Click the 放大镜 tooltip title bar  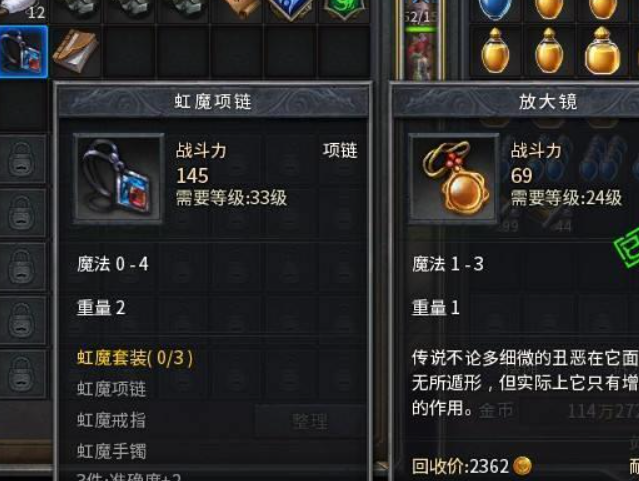click(516, 101)
